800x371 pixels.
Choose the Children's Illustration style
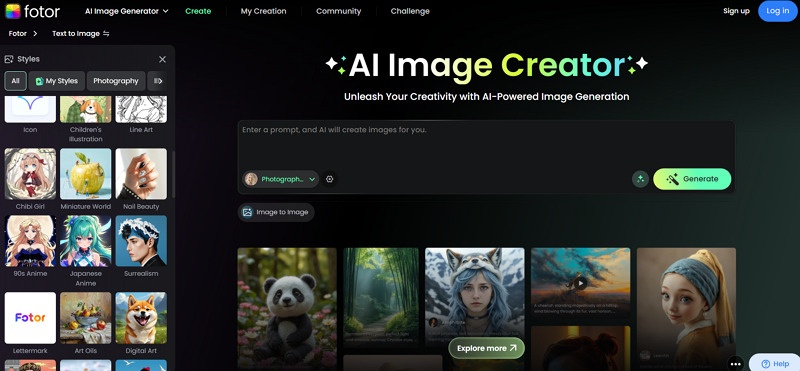click(86, 109)
